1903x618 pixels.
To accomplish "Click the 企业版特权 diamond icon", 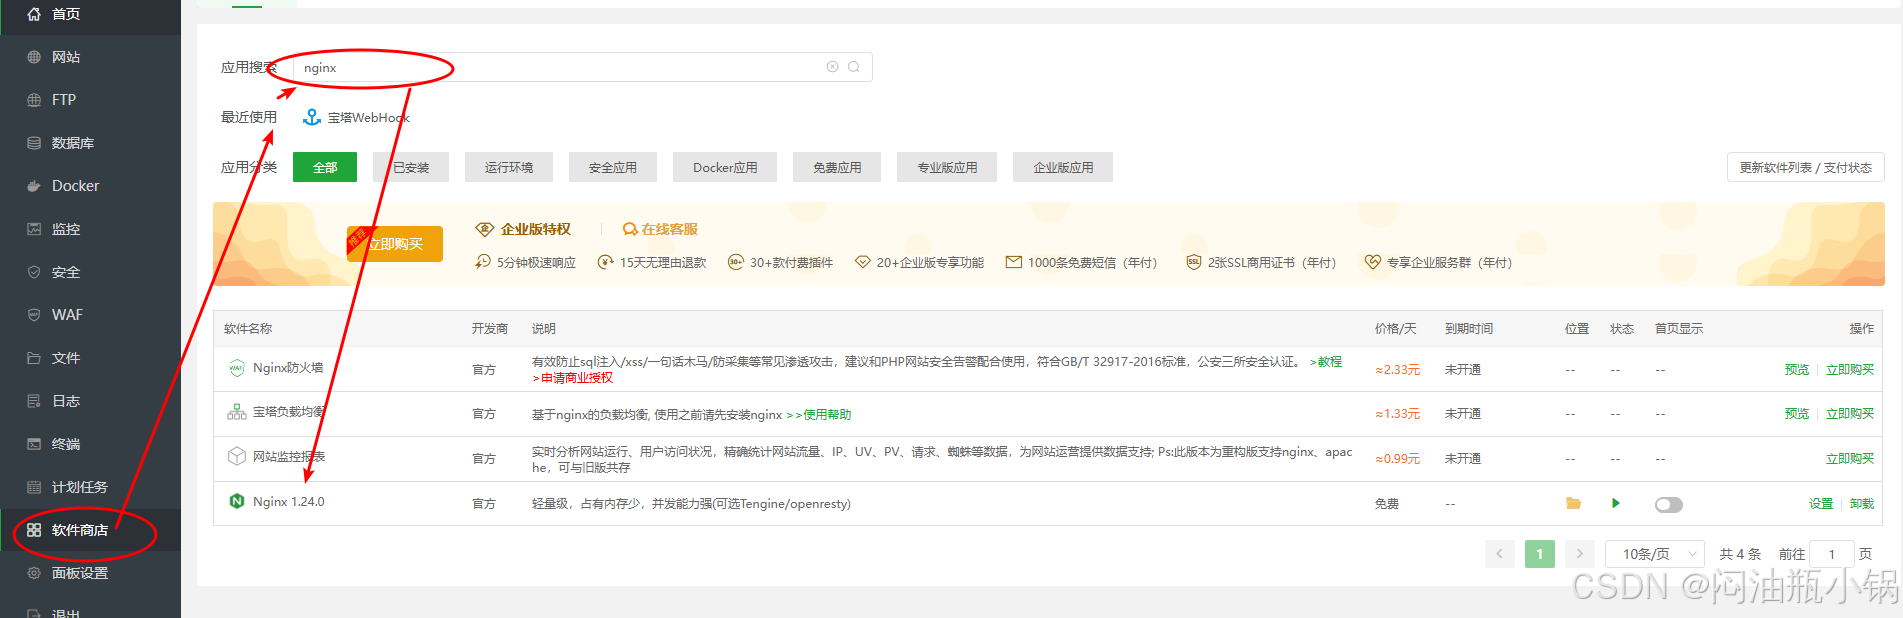I will (485, 229).
